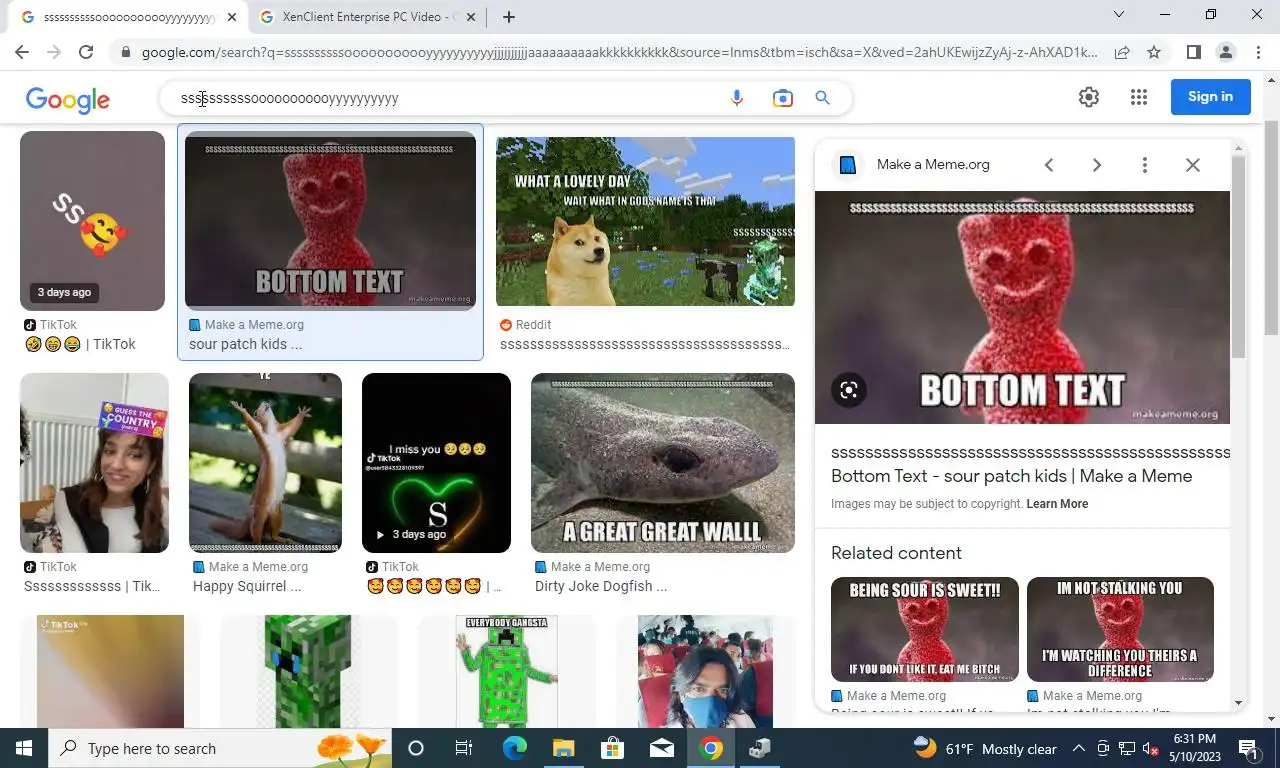The height and width of the screenshot is (768, 1280).
Task: Launch Microsoft Edge from the taskbar
Action: [514, 748]
